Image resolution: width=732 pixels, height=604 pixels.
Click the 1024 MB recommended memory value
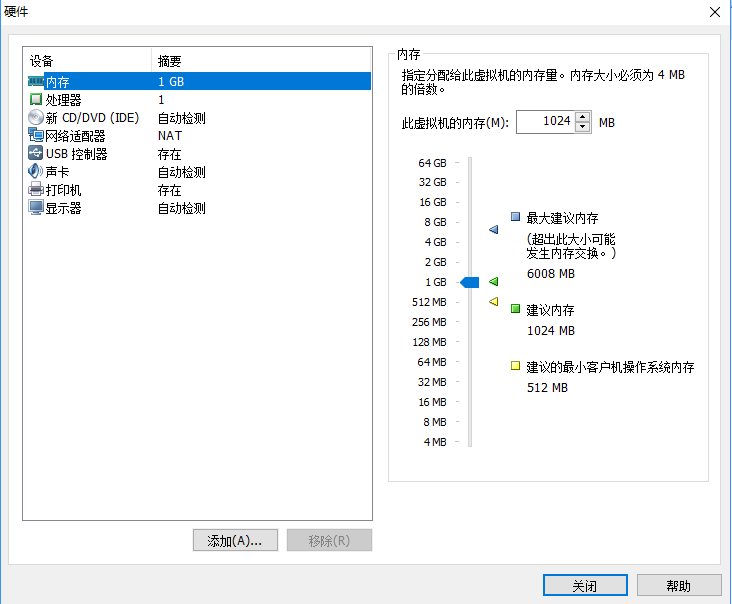click(x=551, y=330)
